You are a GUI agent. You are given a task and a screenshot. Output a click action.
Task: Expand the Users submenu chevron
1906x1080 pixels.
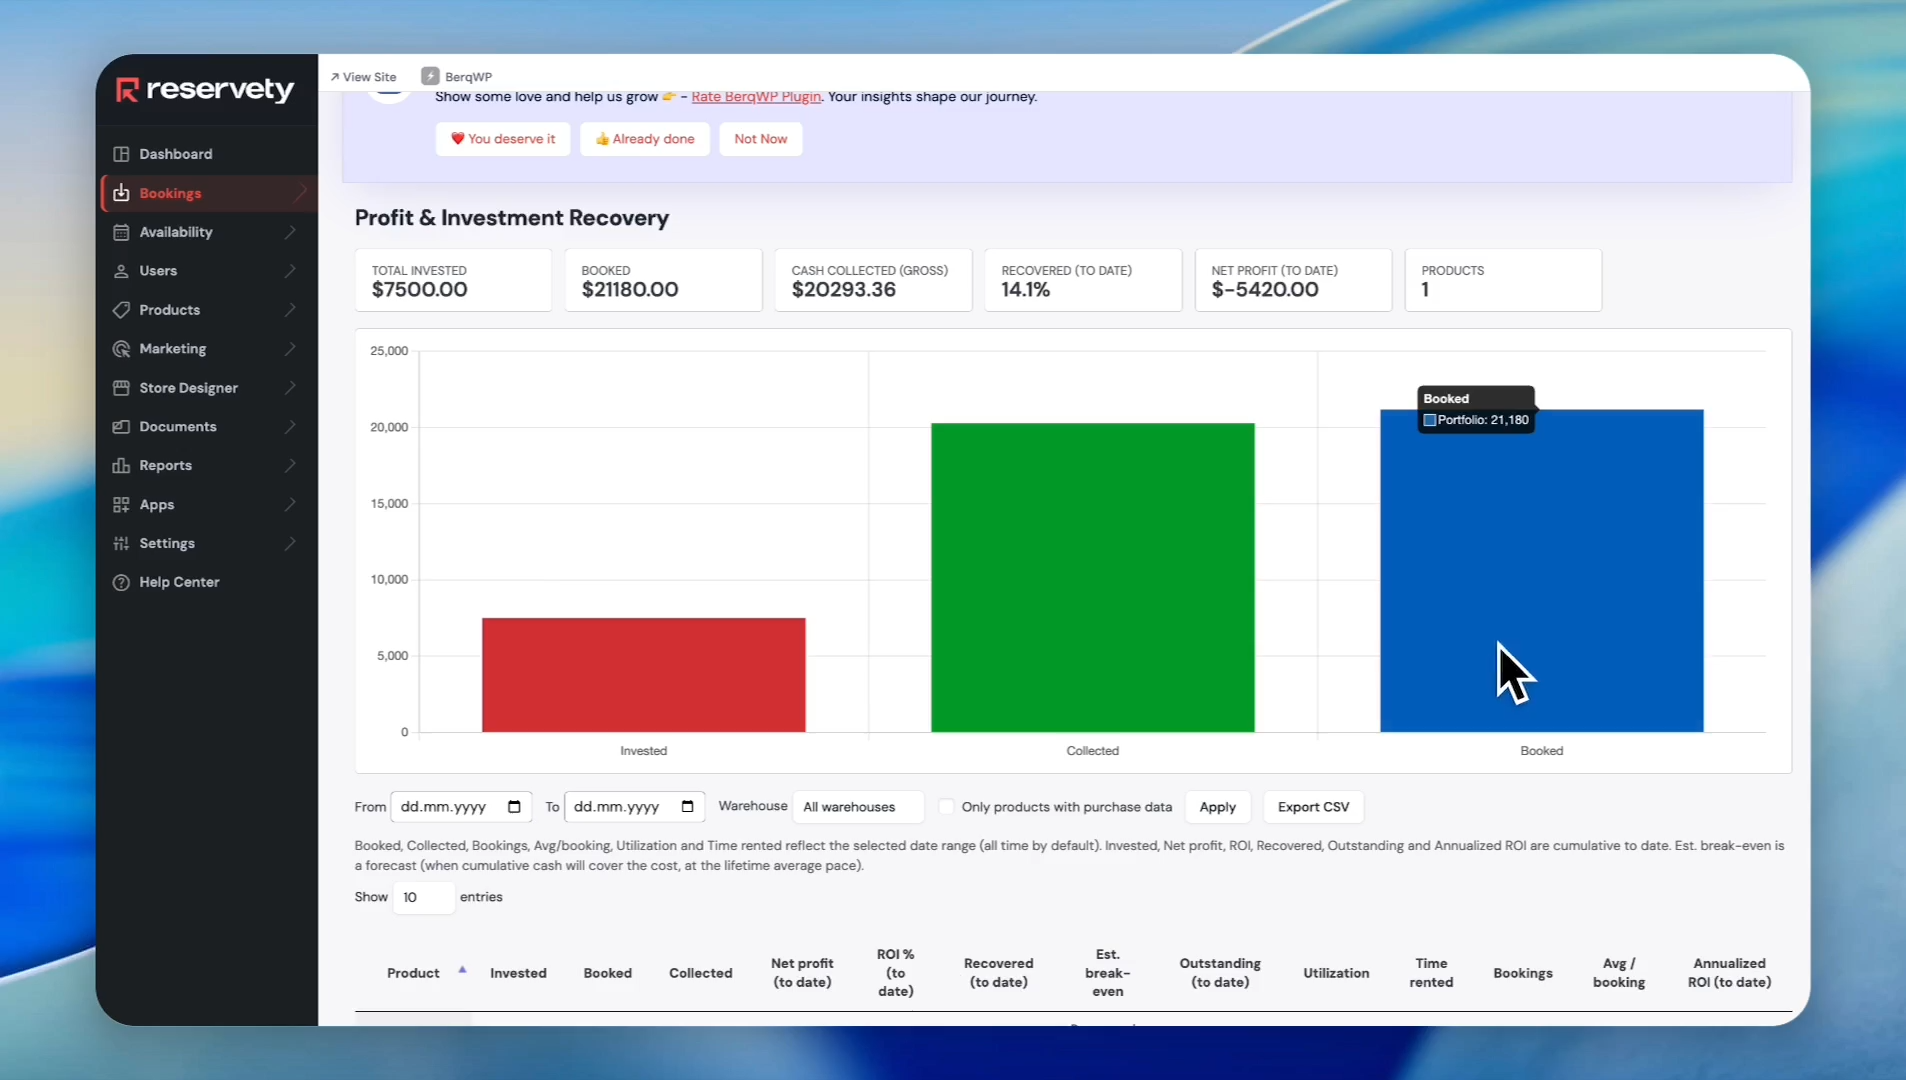point(290,271)
